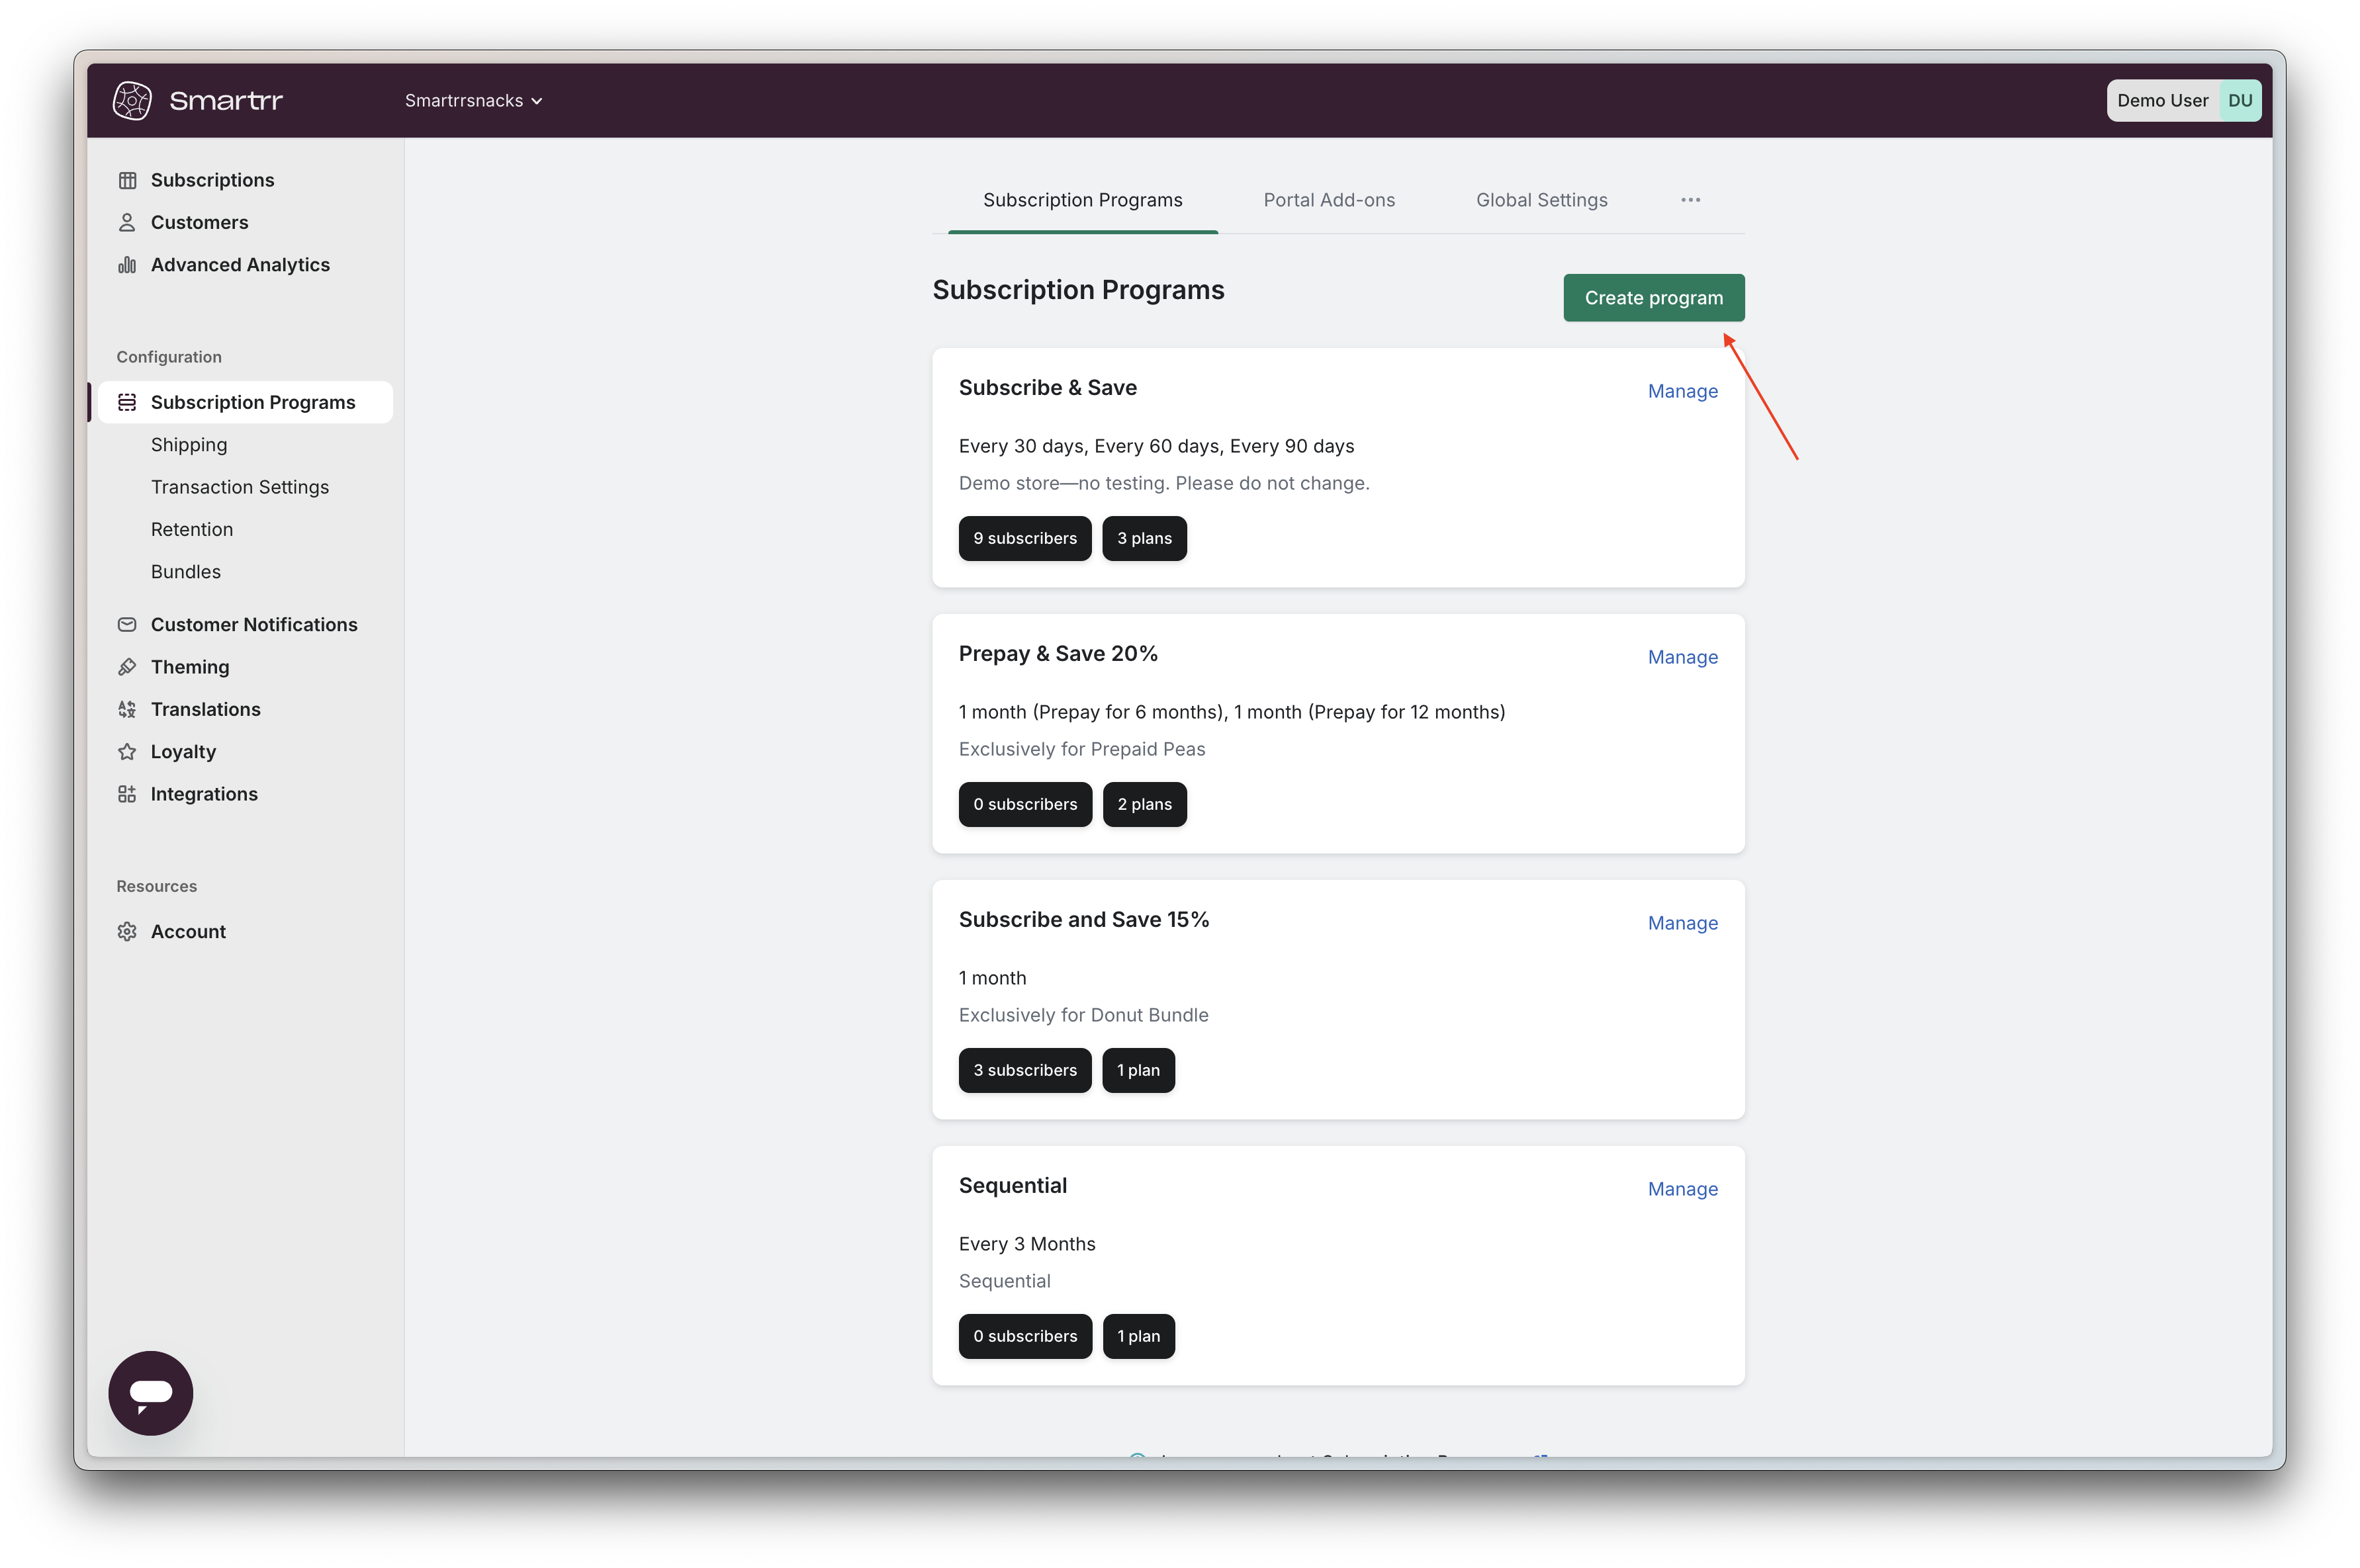Expand the Smartrrsnacks store dropdown

point(473,100)
